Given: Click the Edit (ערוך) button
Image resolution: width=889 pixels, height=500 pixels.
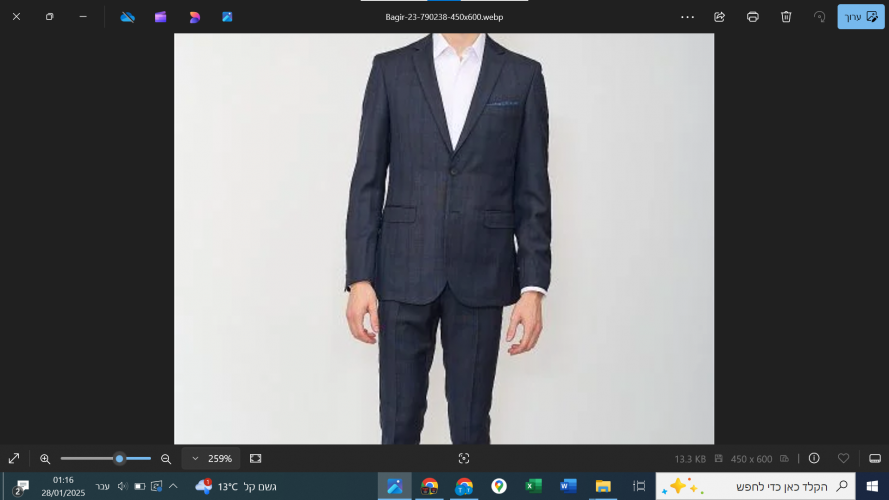Looking at the screenshot, I should tap(860, 17).
